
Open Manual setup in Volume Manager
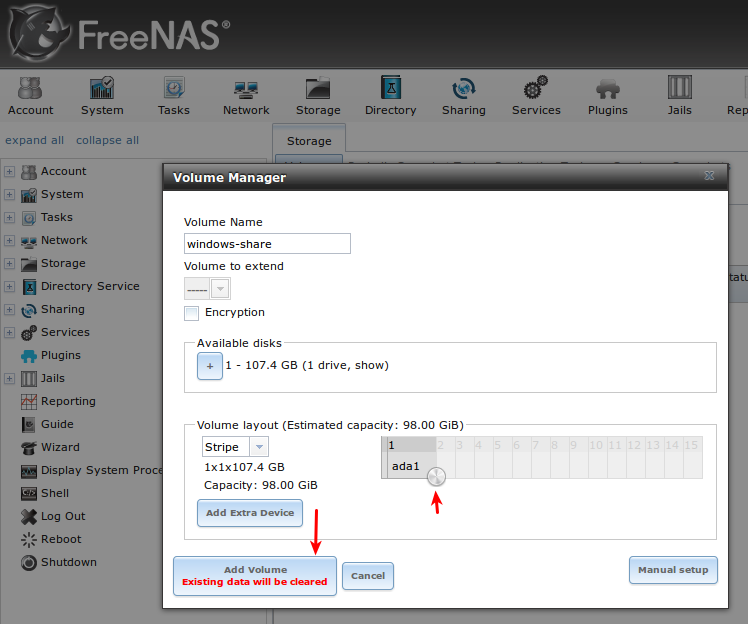[673, 570]
